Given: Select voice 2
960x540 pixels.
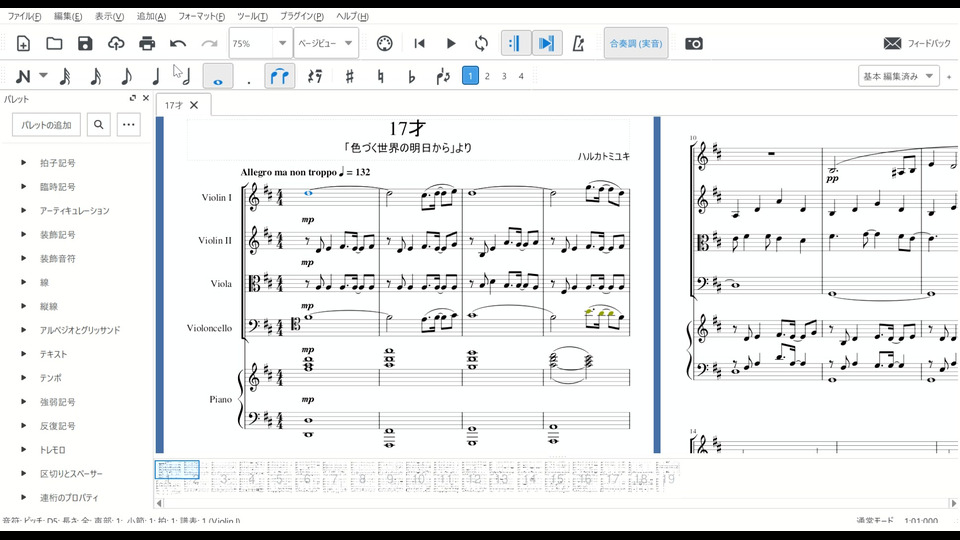Looking at the screenshot, I should [x=487, y=77].
